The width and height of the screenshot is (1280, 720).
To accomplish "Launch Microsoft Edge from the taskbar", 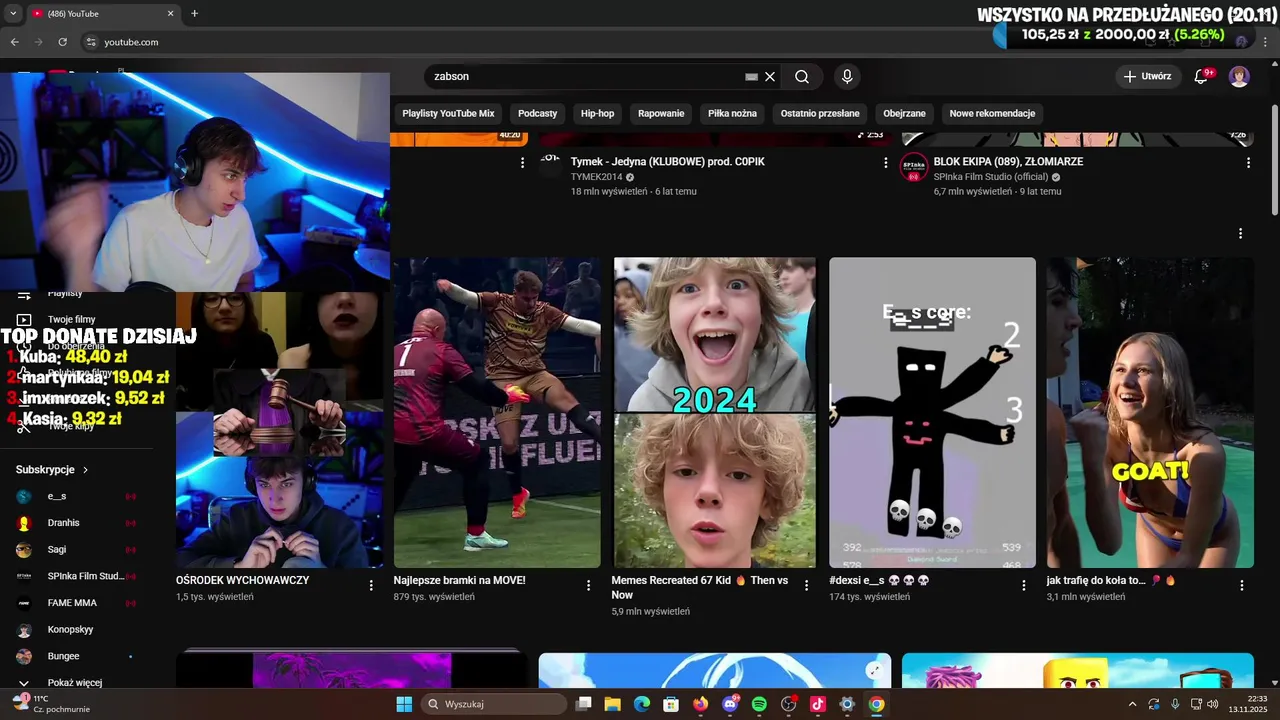I will point(642,704).
